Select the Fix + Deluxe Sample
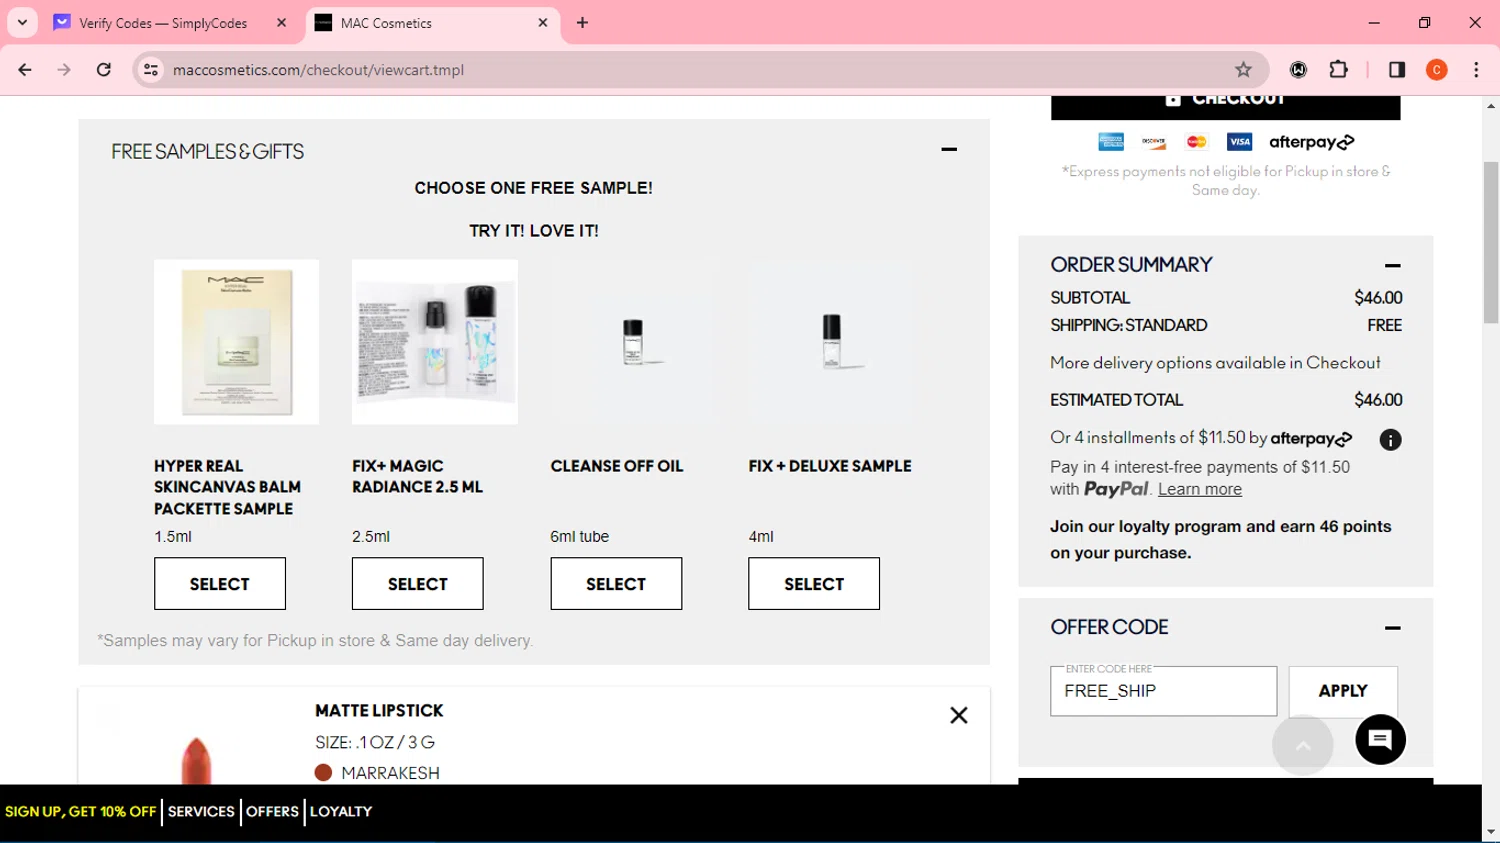Viewport: 1500px width, 843px height. pyautogui.click(x=814, y=583)
